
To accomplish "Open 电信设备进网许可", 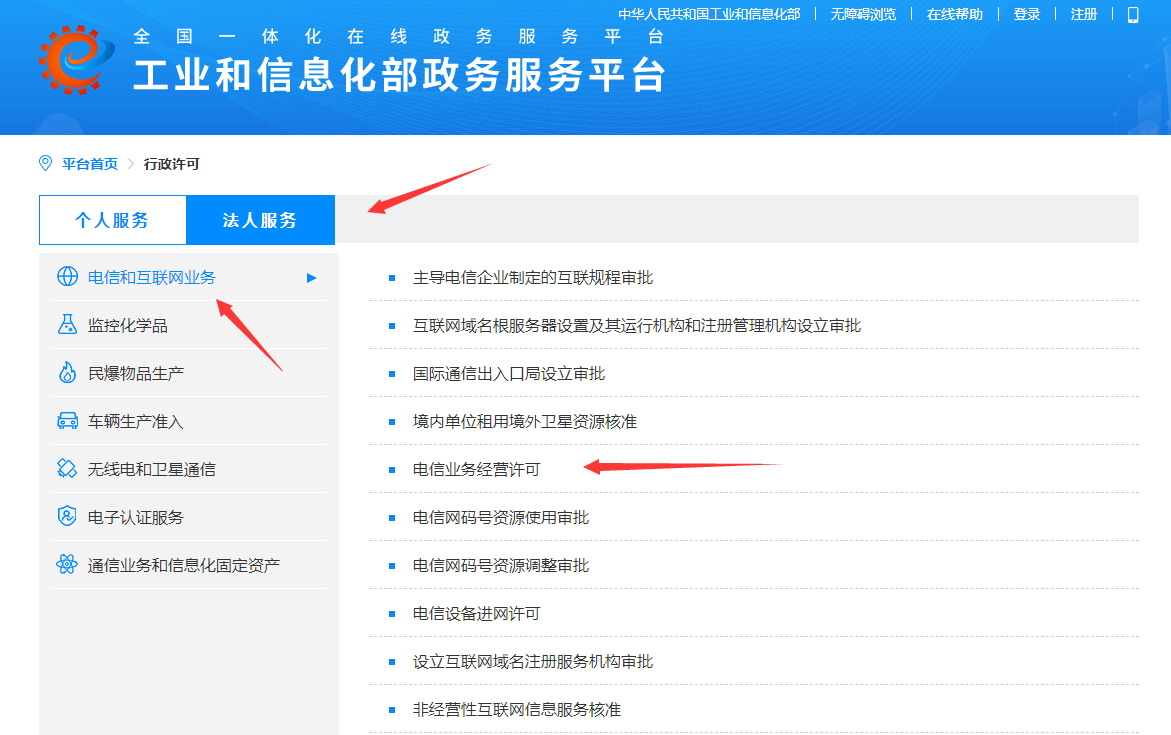I will (x=476, y=613).
